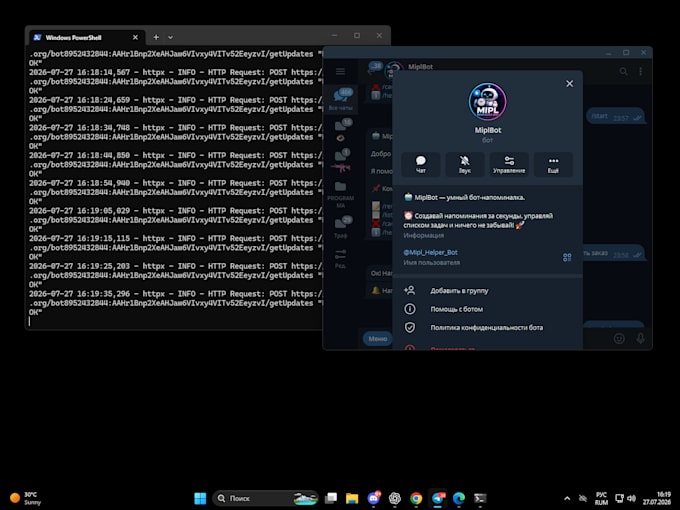Close the MiplBot profile panel
680x510 pixels.
point(569,84)
